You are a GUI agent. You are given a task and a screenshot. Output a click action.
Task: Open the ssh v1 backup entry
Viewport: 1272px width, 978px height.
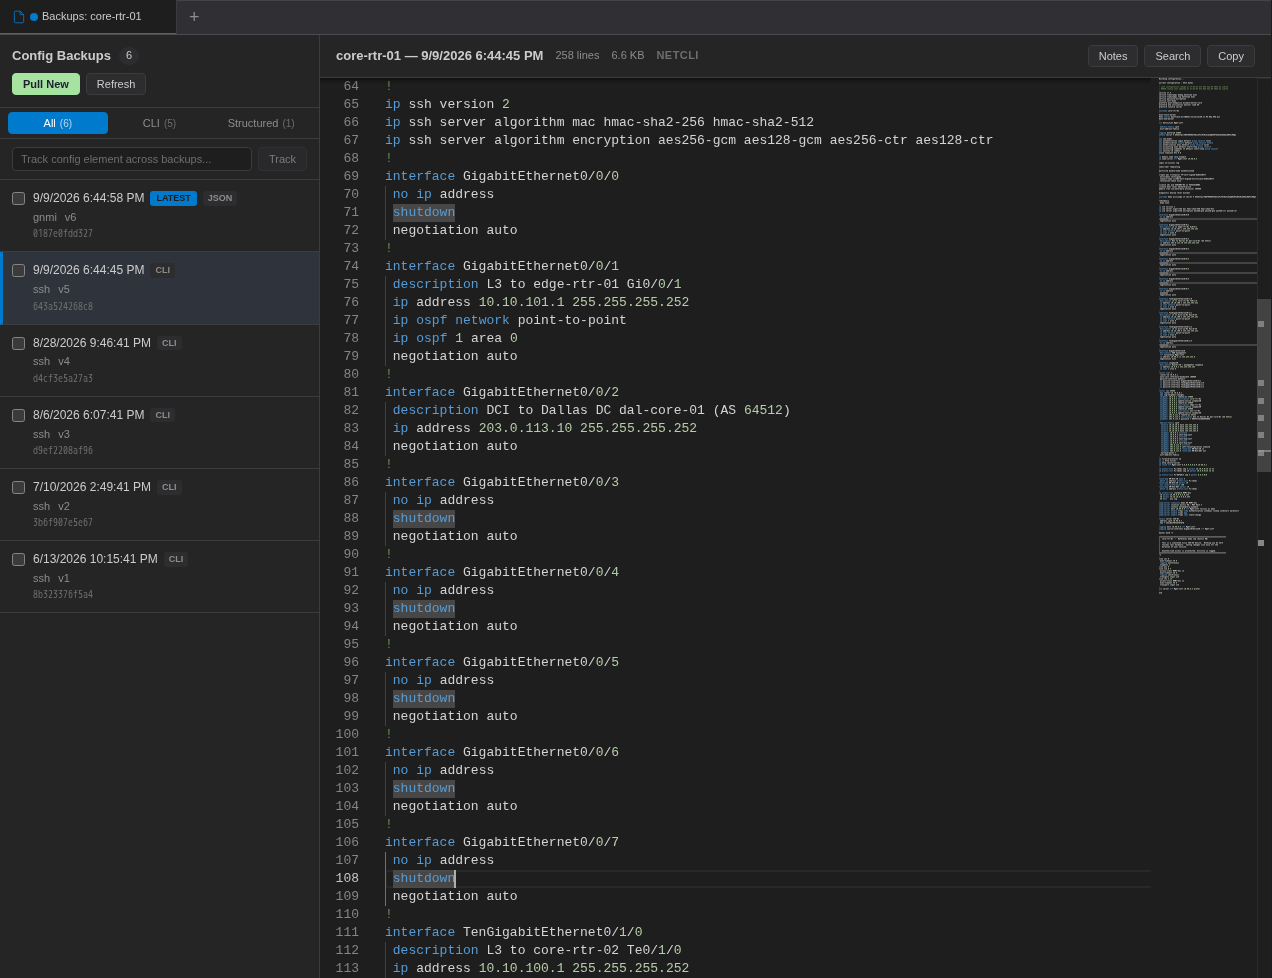[160, 577]
